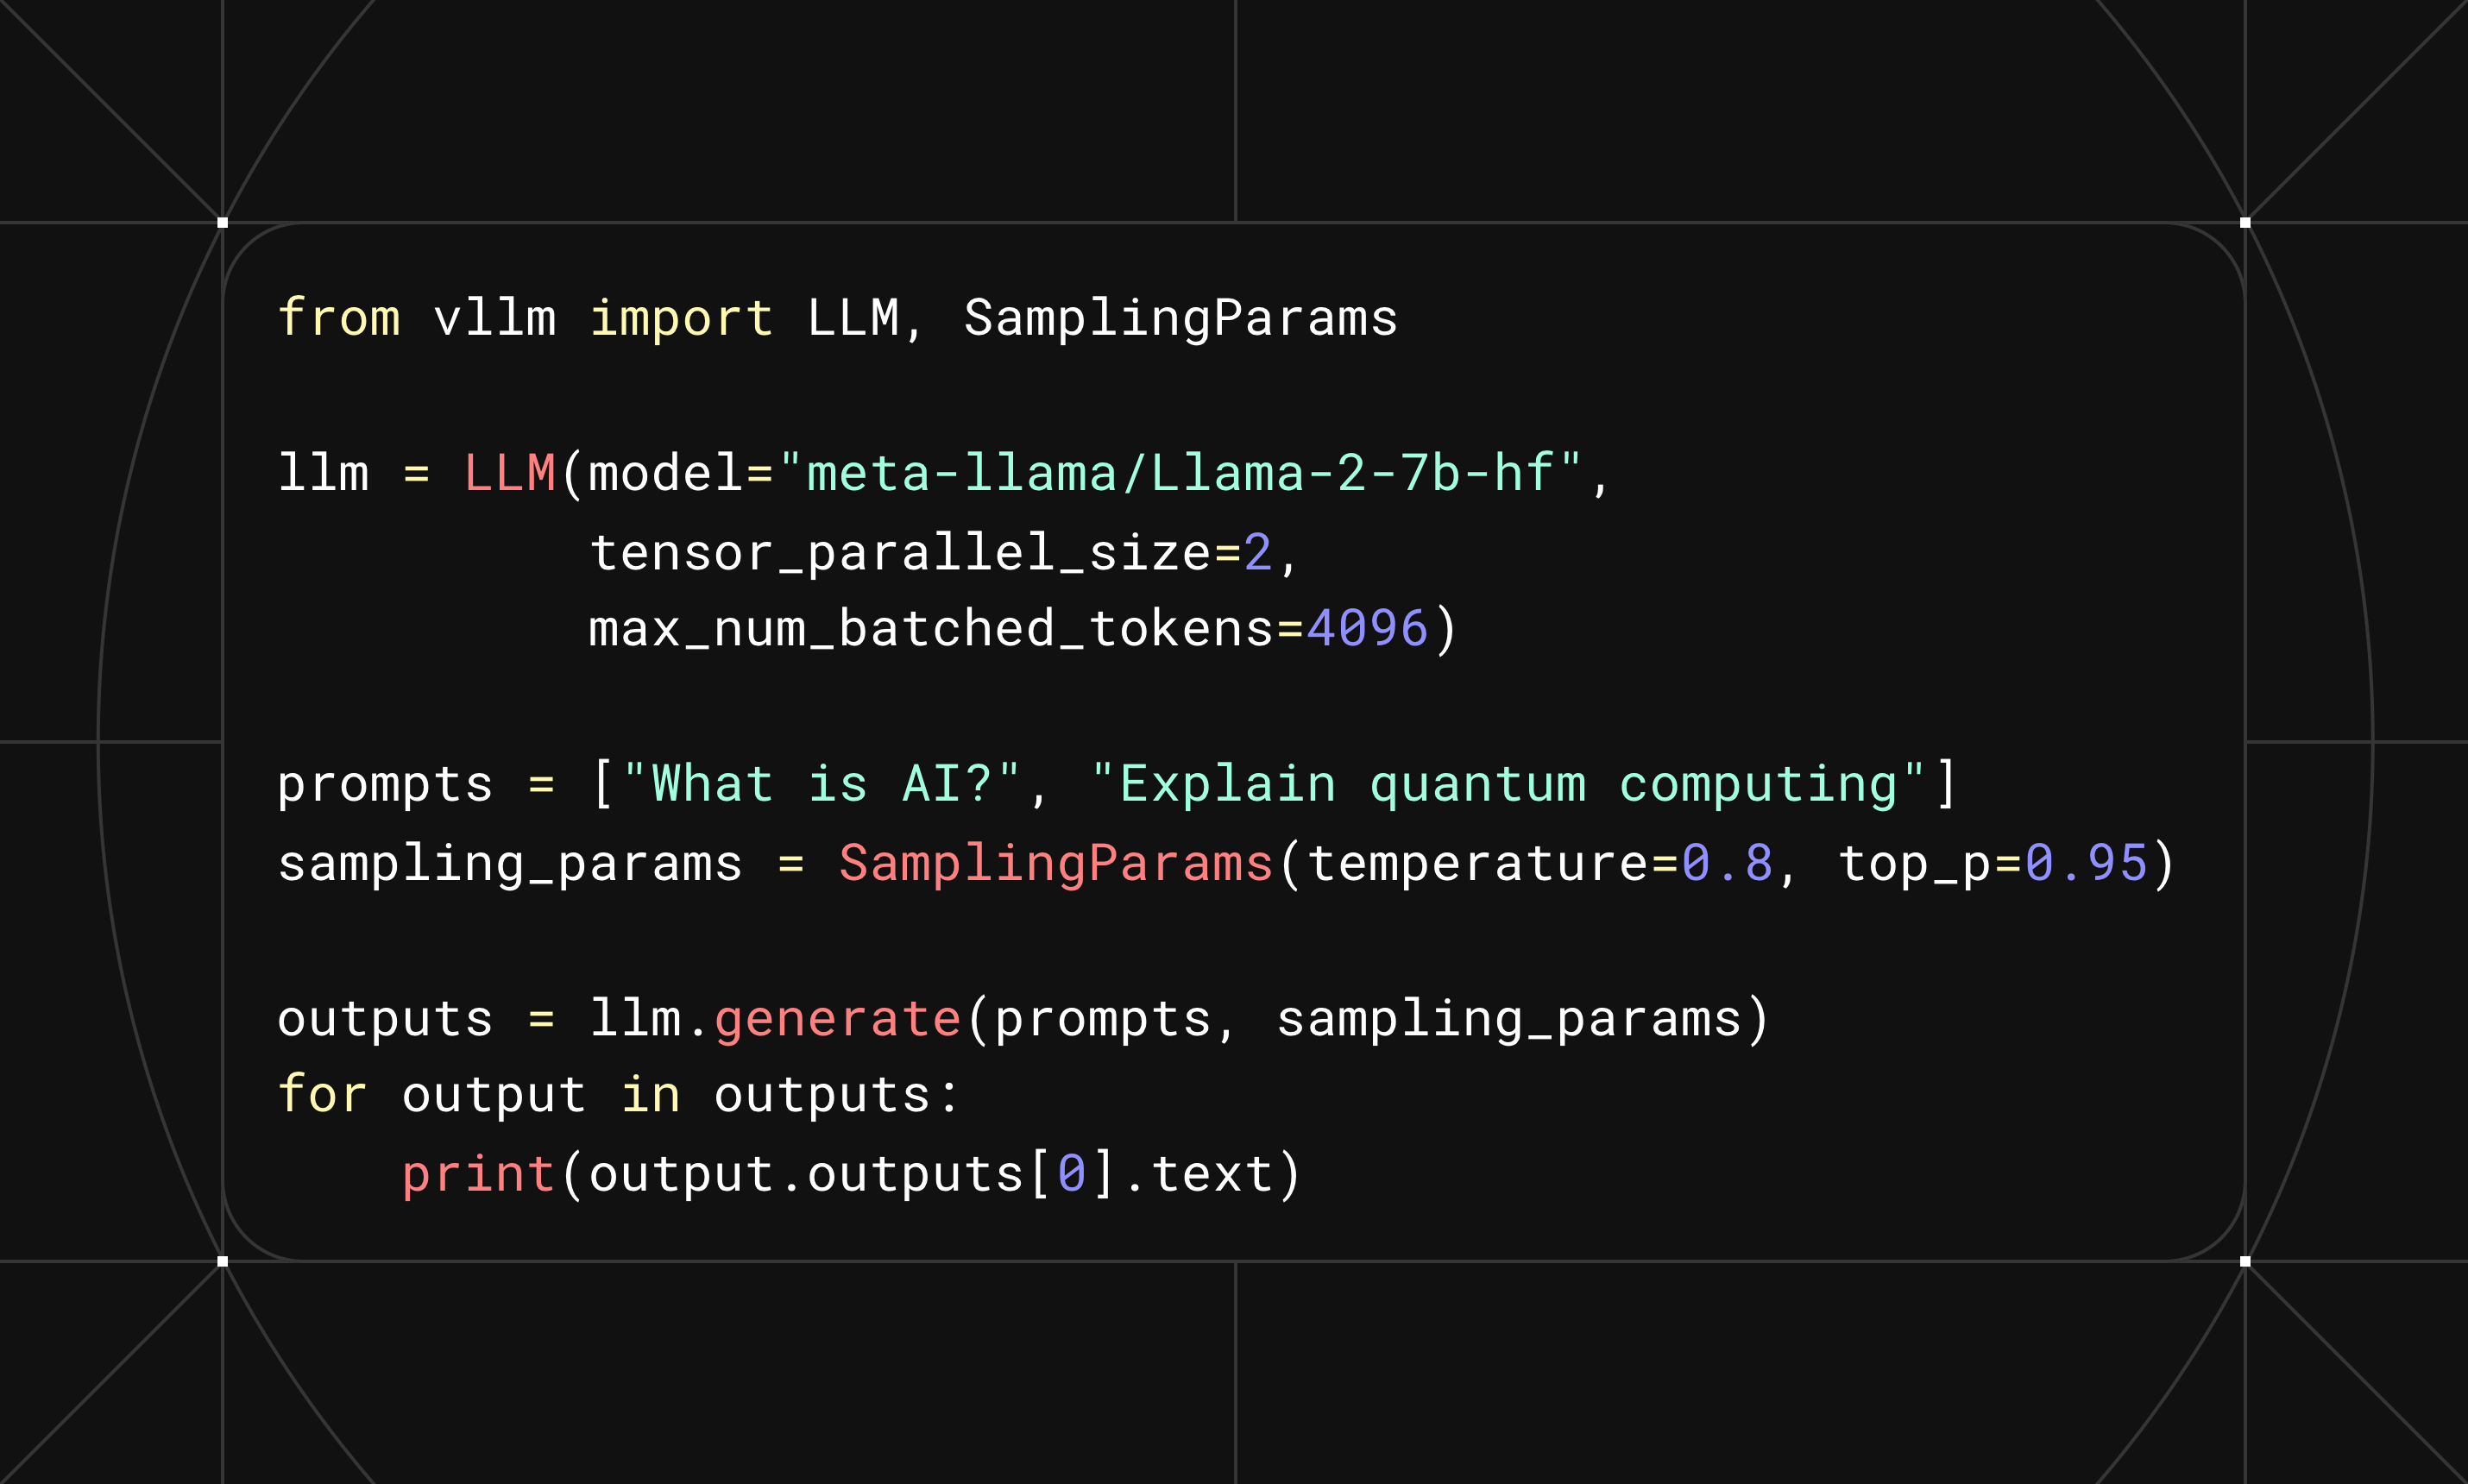Select the "model" argument name
The width and height of the screenshot is (2468, 1484).
click(x=666, y=473)
